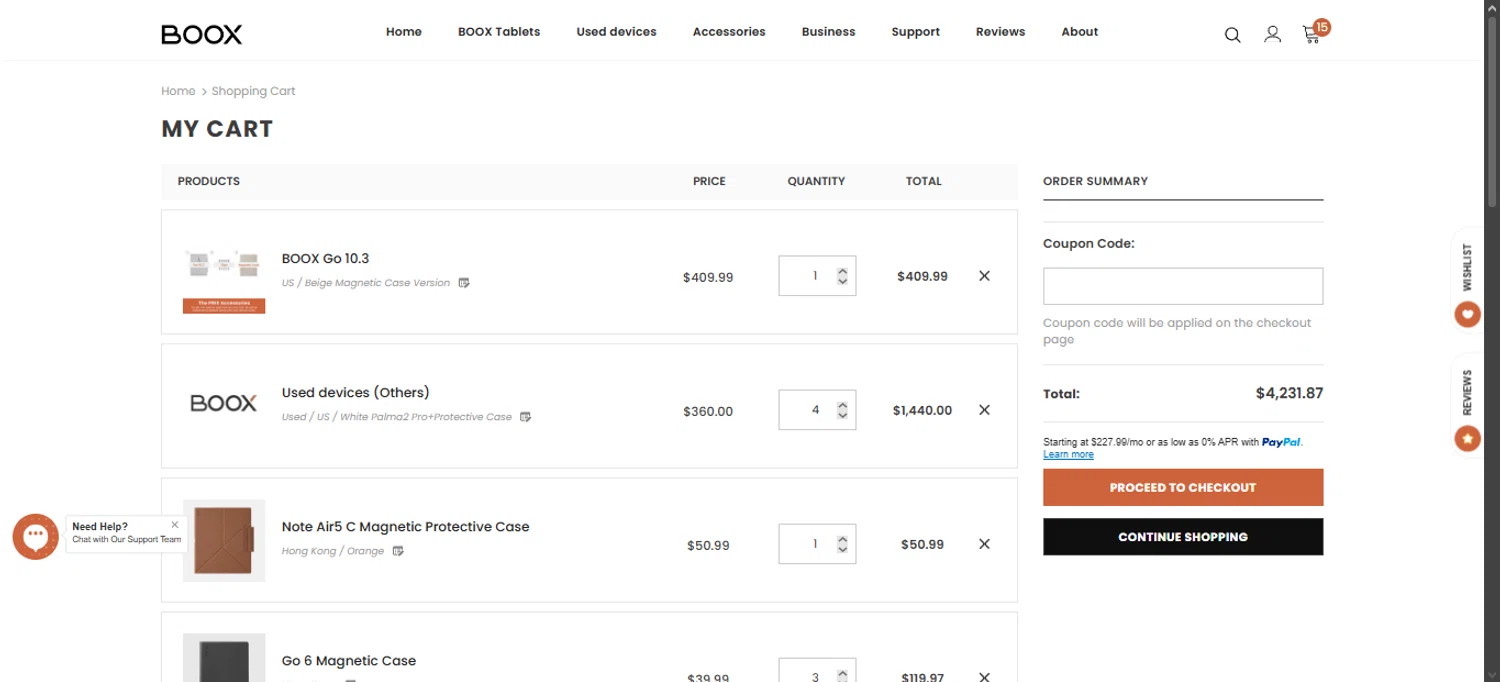The height and width of the screenshot is (682, 1500).
Task: Remove Note Air5 C Magnetic Protective Case
Action: pos(984,544)
